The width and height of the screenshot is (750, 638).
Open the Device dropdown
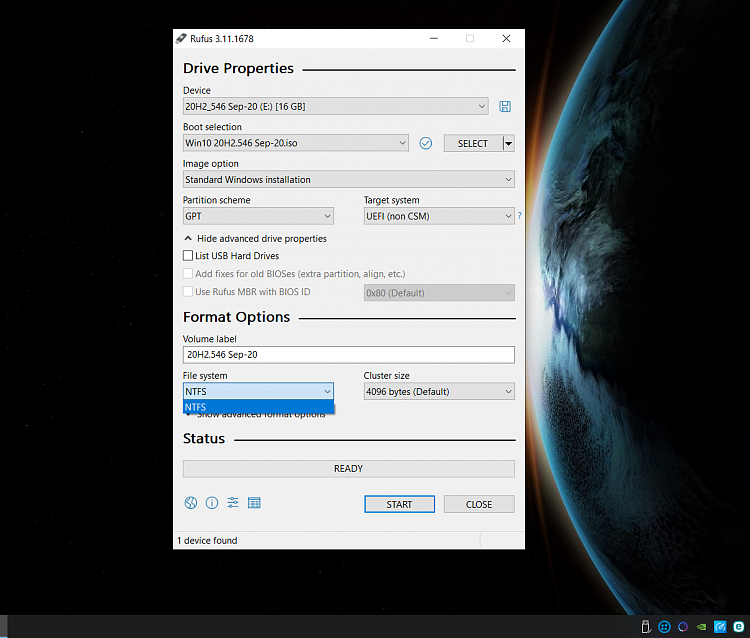point(335,106)
